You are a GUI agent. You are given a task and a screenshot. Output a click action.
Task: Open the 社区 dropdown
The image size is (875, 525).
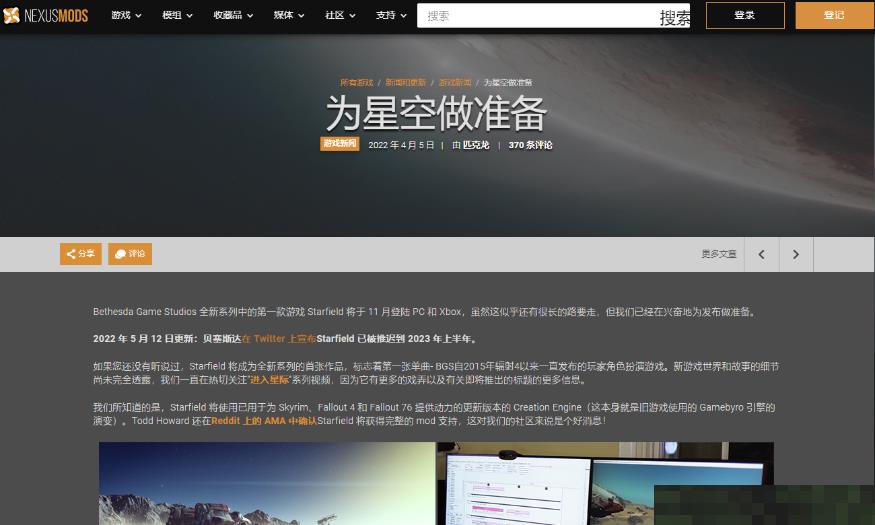pyautogui.click(x=340, y=16)
